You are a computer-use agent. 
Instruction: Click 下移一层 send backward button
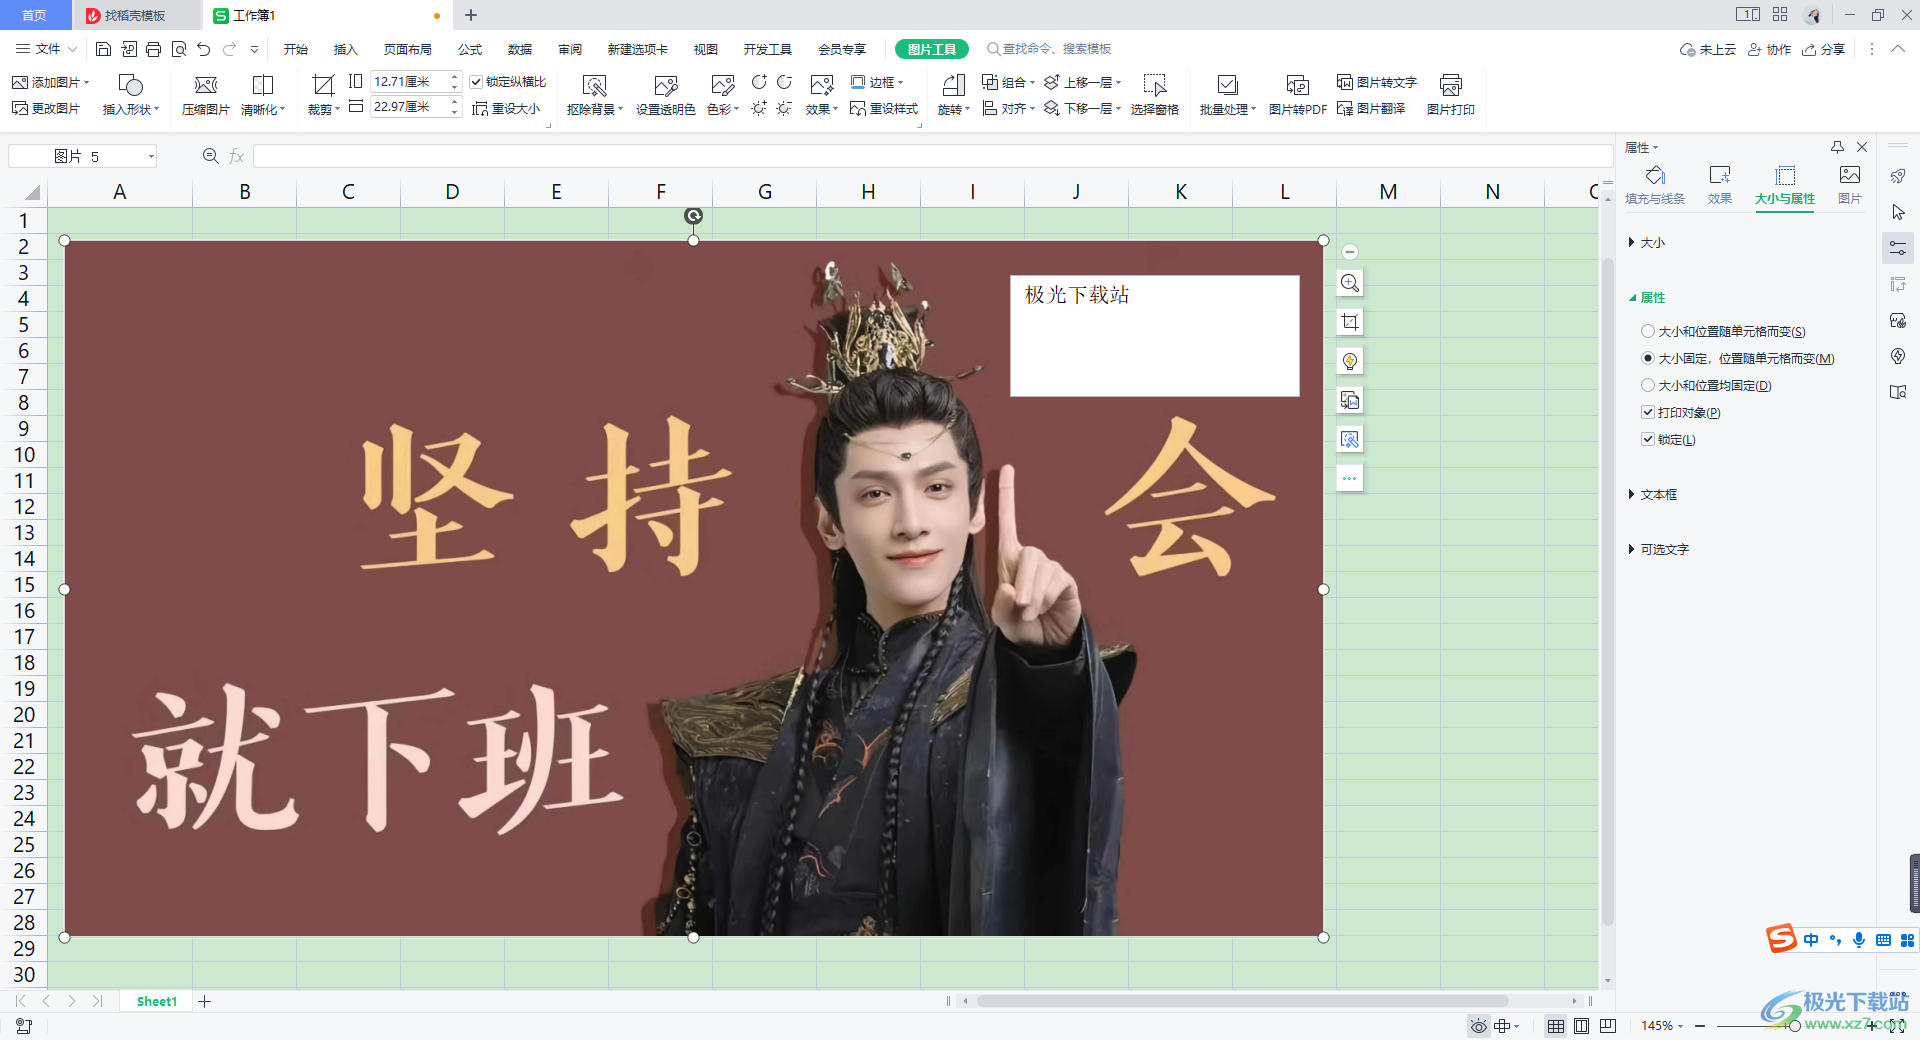coord(1083,109)
